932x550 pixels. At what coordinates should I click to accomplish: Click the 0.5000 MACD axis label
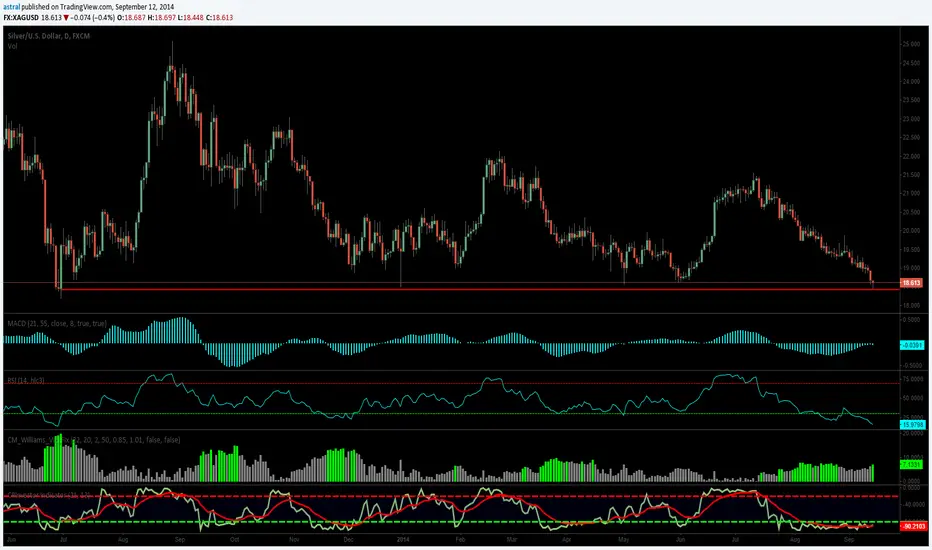click(911, 320)
